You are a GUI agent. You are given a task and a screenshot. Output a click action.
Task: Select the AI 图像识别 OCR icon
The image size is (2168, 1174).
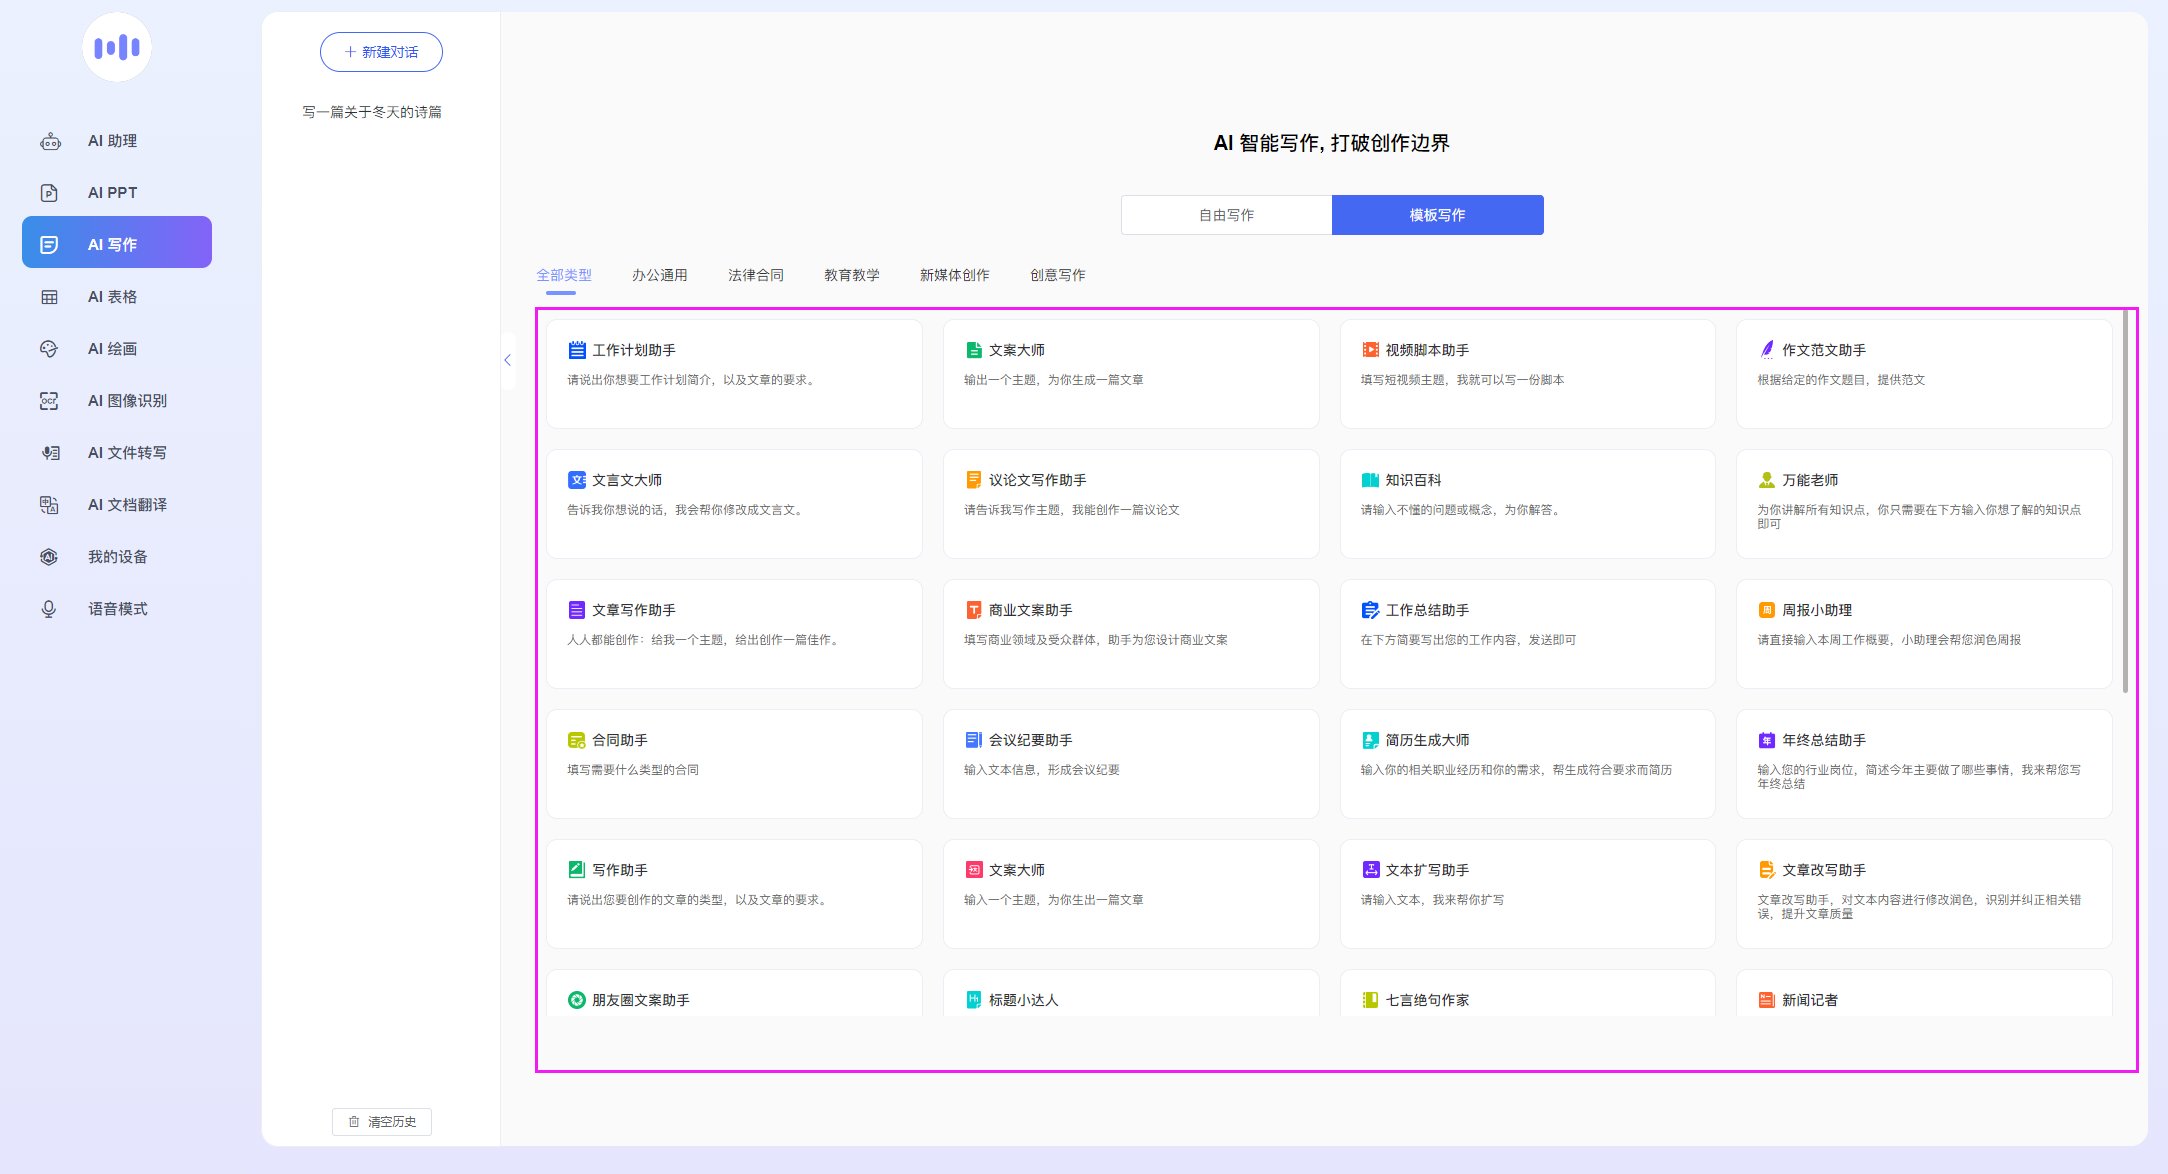point(49,401)
